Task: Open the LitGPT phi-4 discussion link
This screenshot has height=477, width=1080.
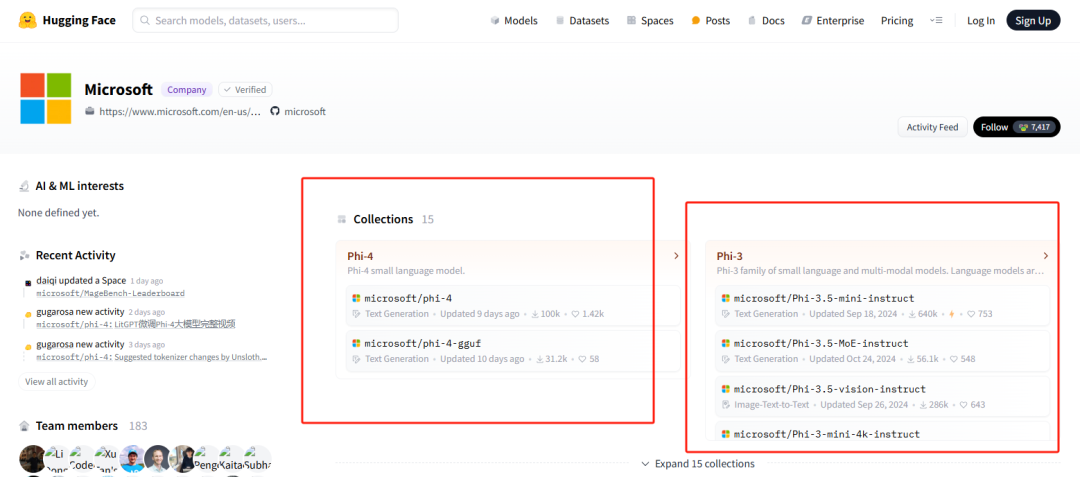Action: click(136, 324)
